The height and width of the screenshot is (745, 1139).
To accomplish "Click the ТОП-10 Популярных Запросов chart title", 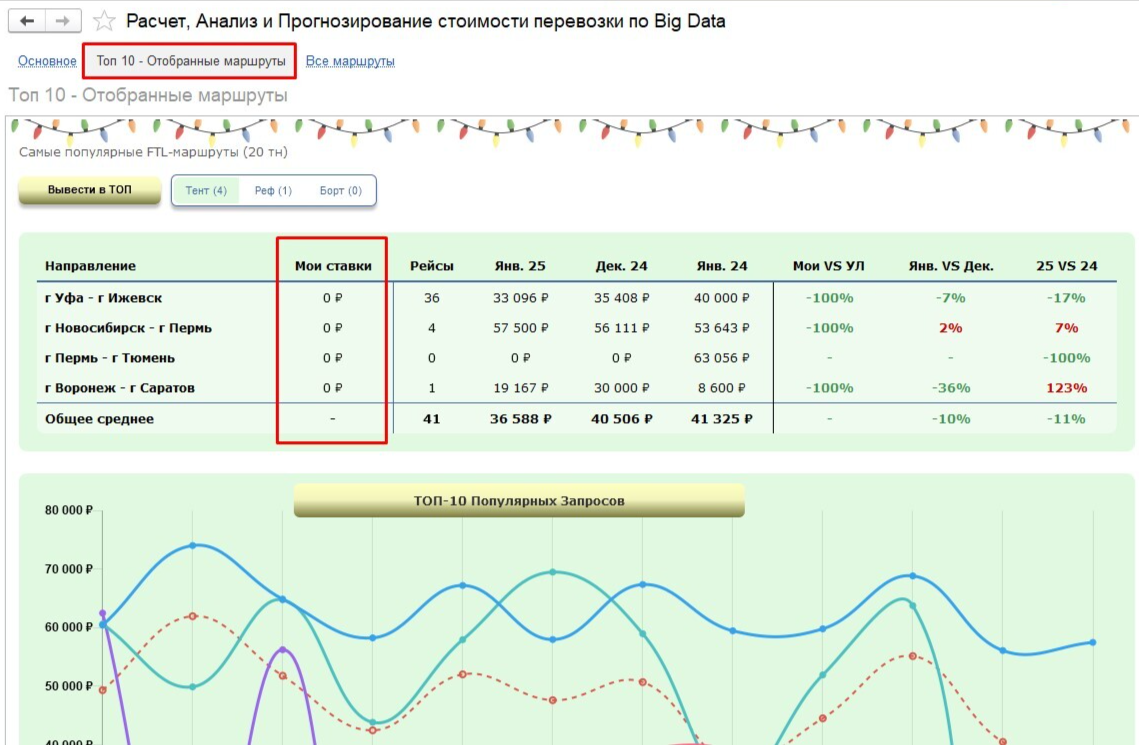I will point(519,500).
